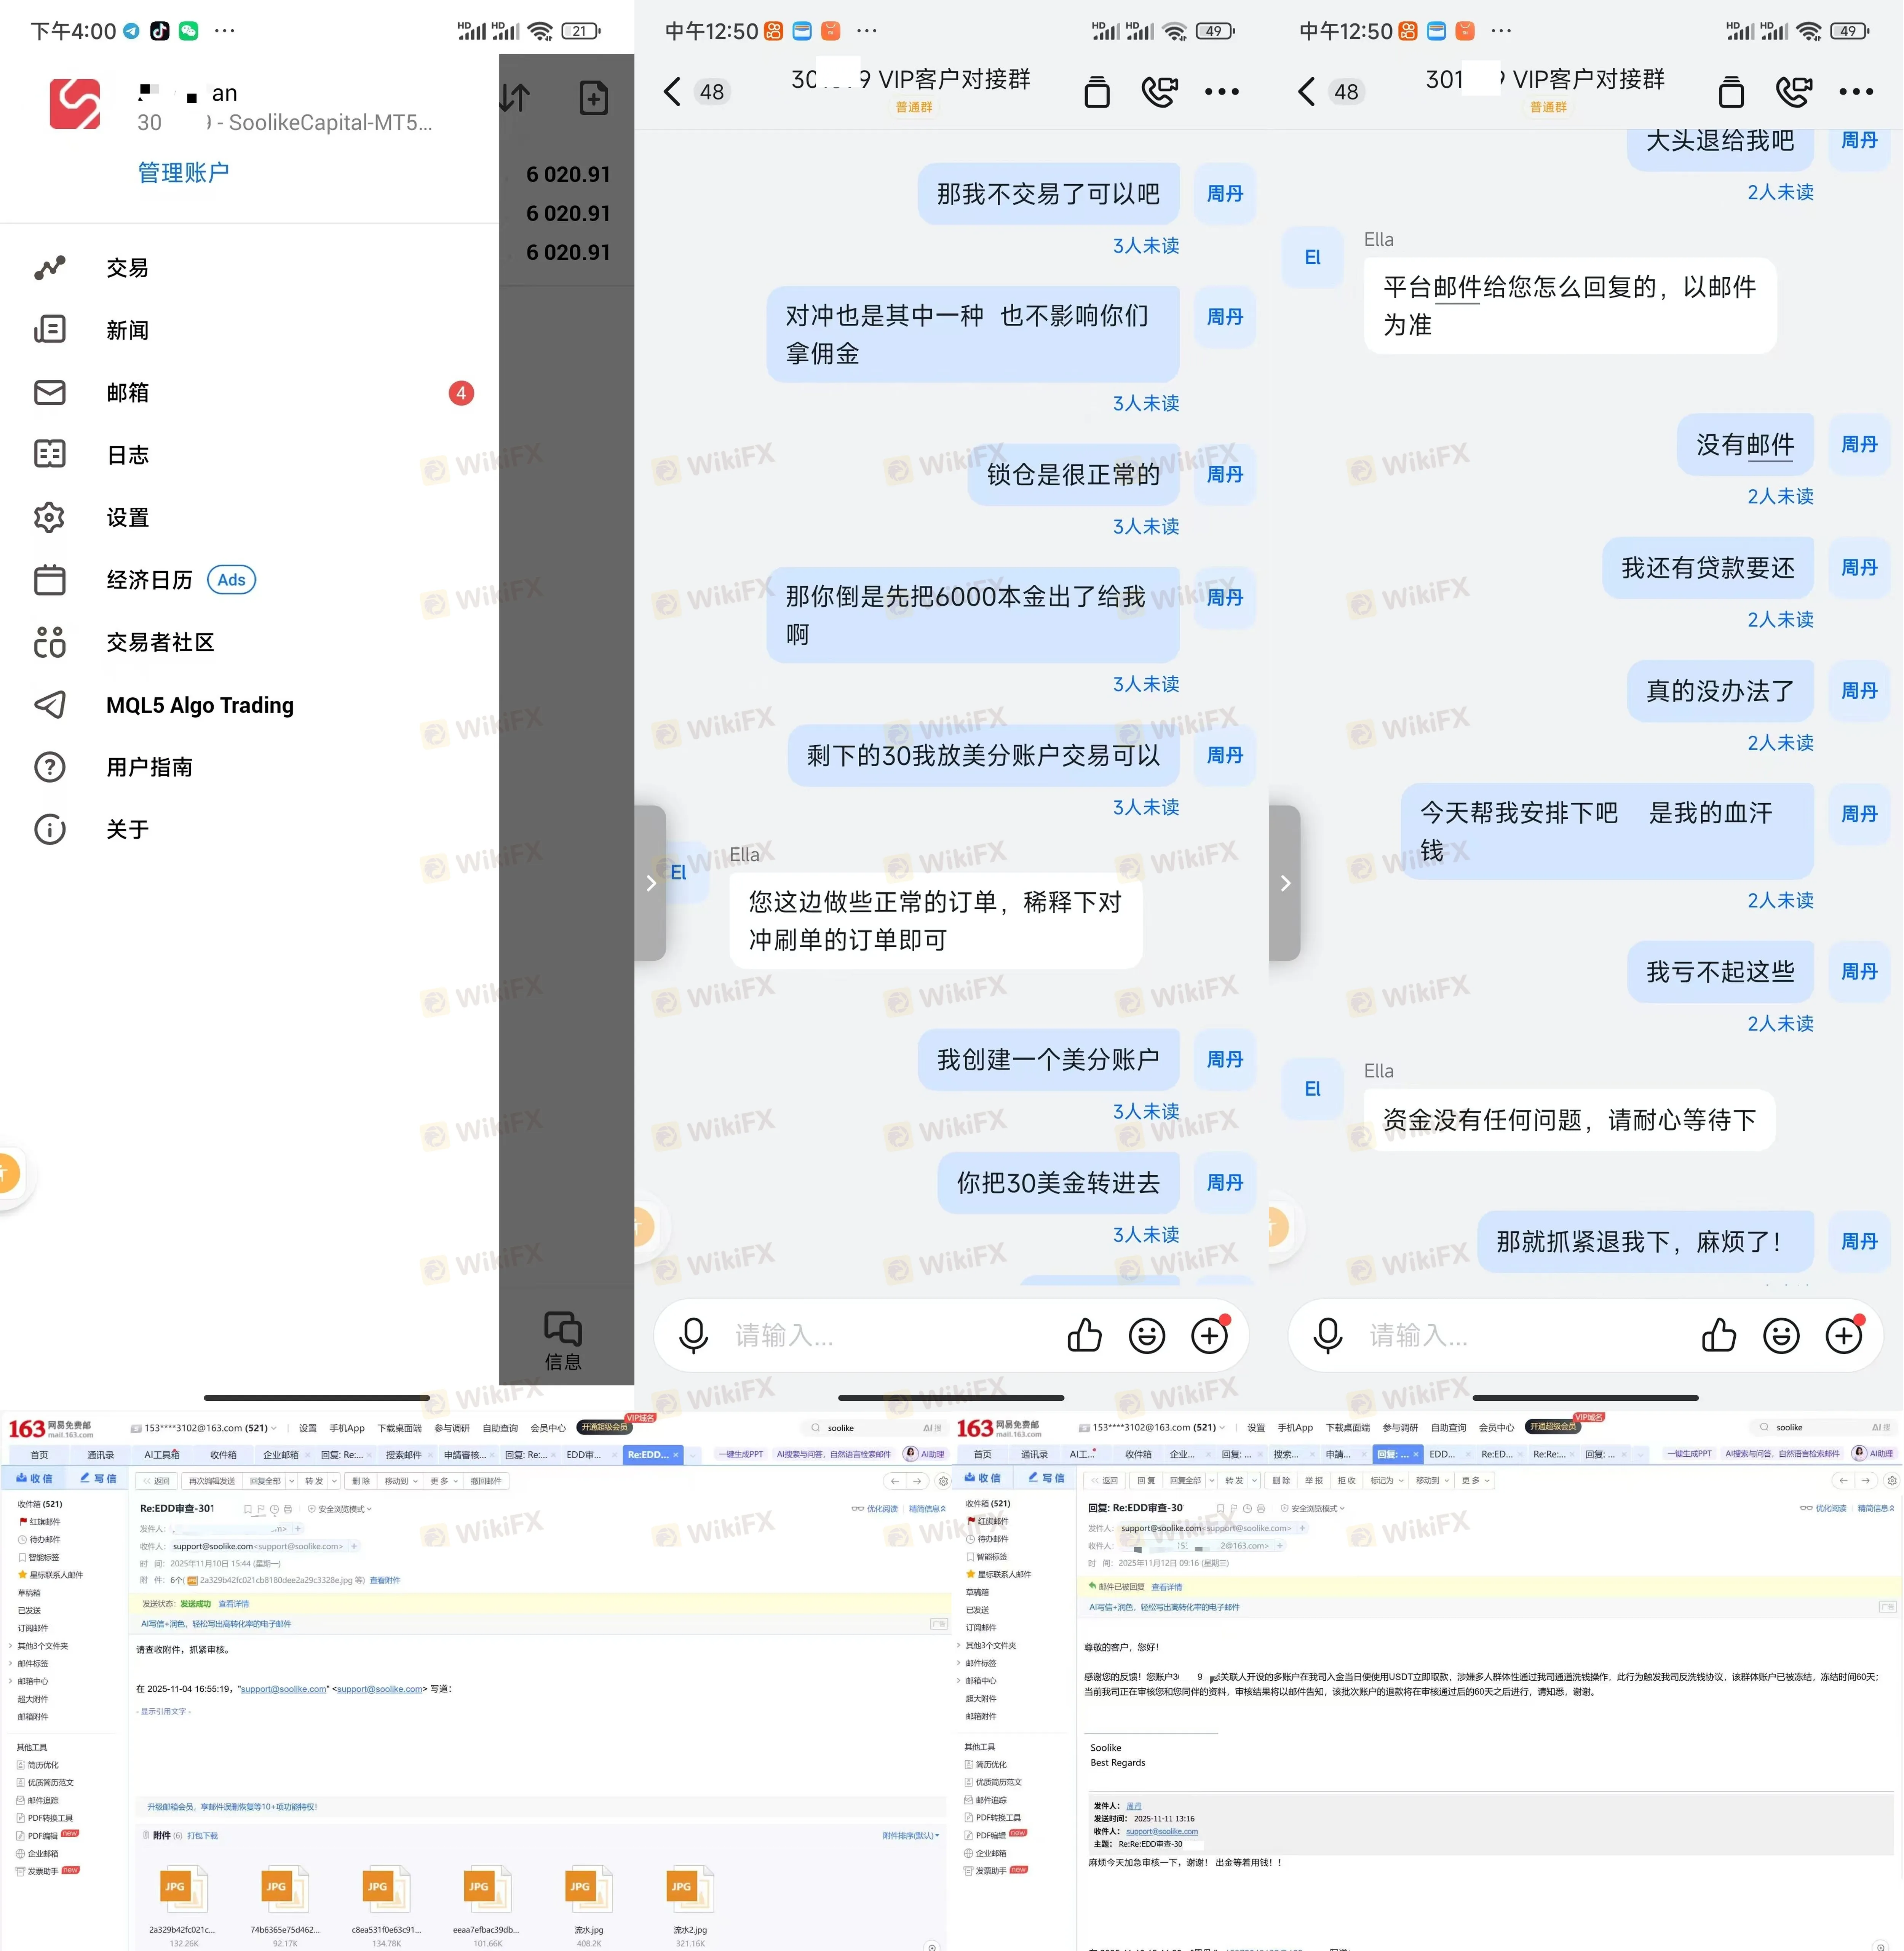Open MQL5 Algo Trading item
This screenshot has width=1904, height=1951.
tap(199, 705)
